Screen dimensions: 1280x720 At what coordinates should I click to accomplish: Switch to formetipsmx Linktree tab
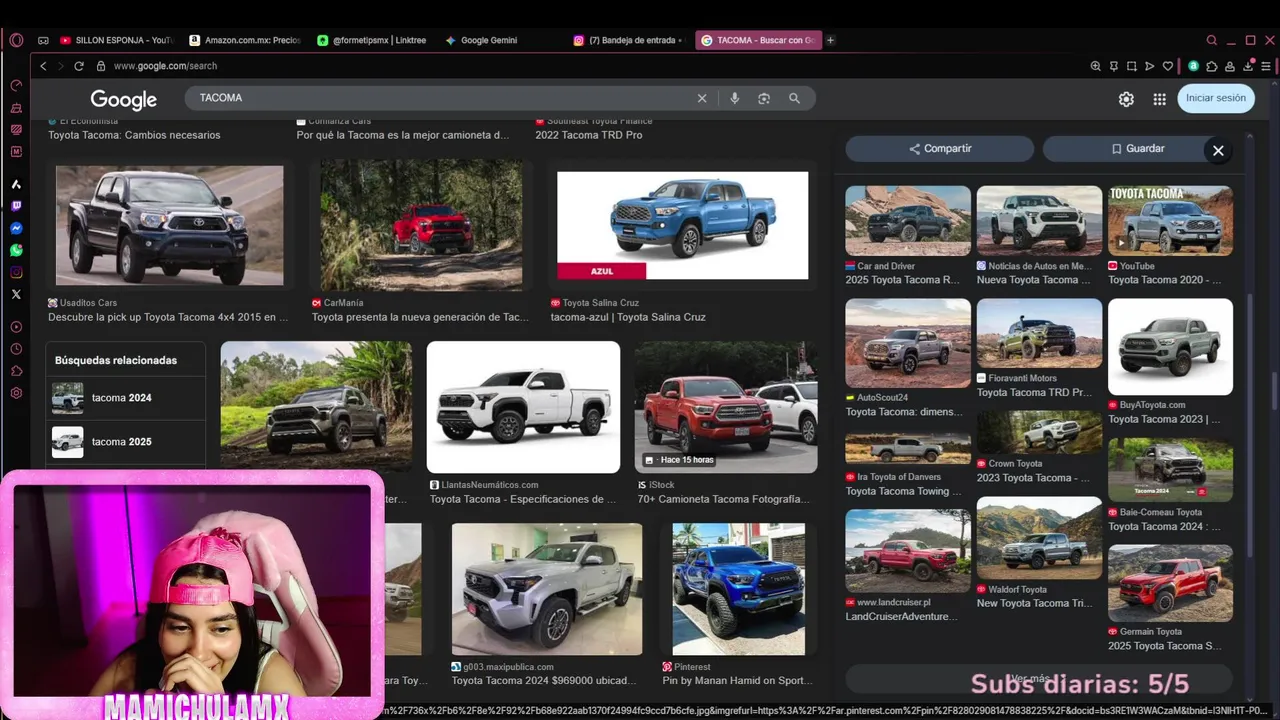click(x=373, y=40)
